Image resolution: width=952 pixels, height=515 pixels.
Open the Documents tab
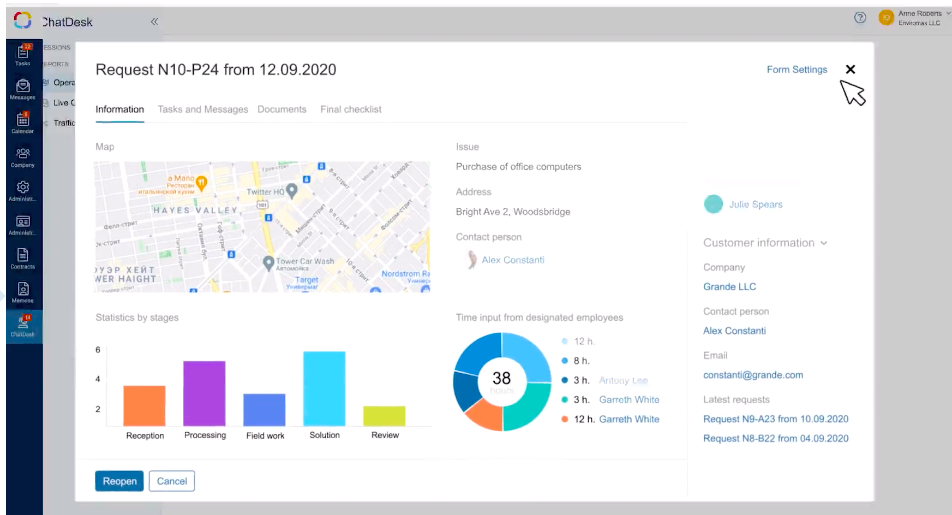click(x=282, y=109)
